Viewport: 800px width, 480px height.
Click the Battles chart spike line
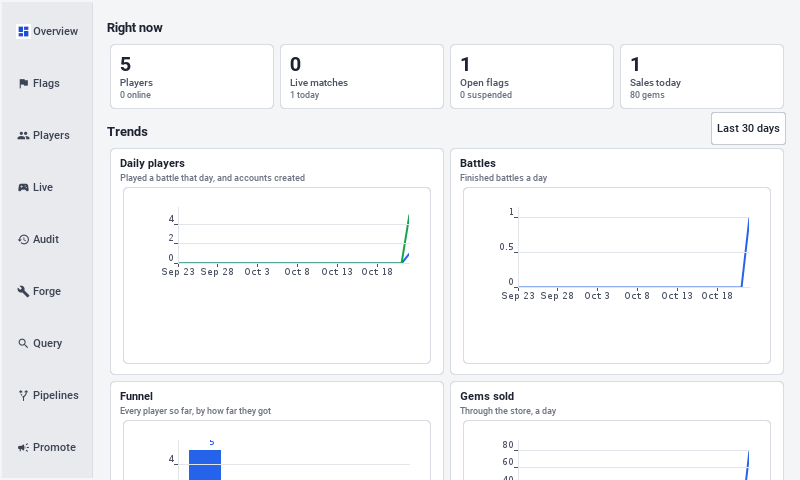pos(745,252)
